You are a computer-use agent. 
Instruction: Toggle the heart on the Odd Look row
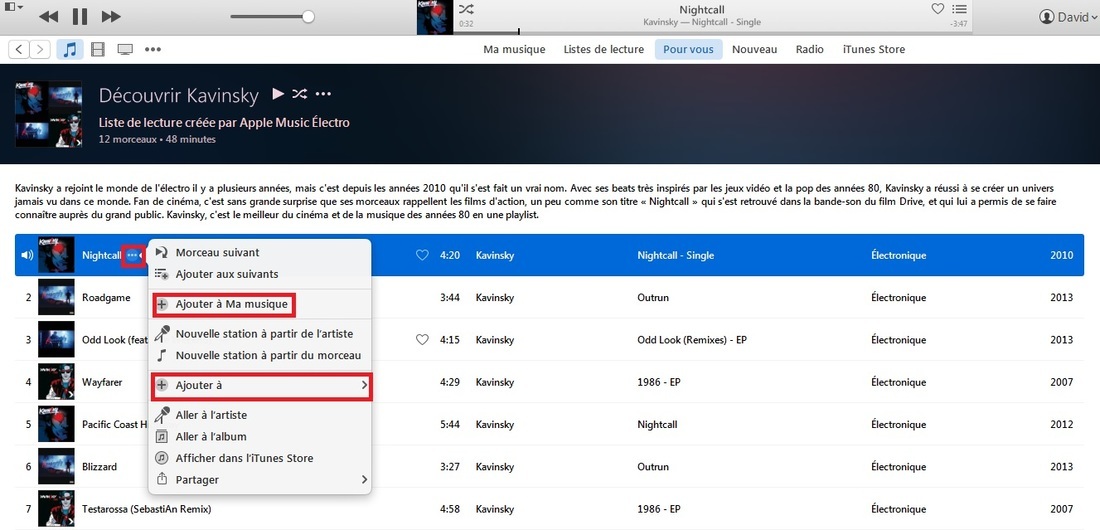click(x=422, y=340)
